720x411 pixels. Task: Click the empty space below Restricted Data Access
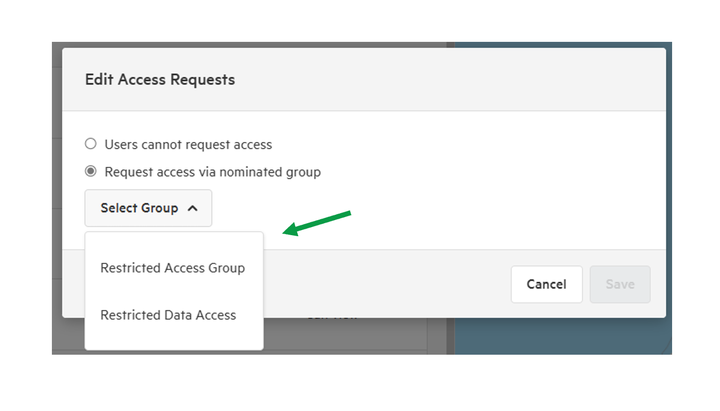tap(174, 340)
